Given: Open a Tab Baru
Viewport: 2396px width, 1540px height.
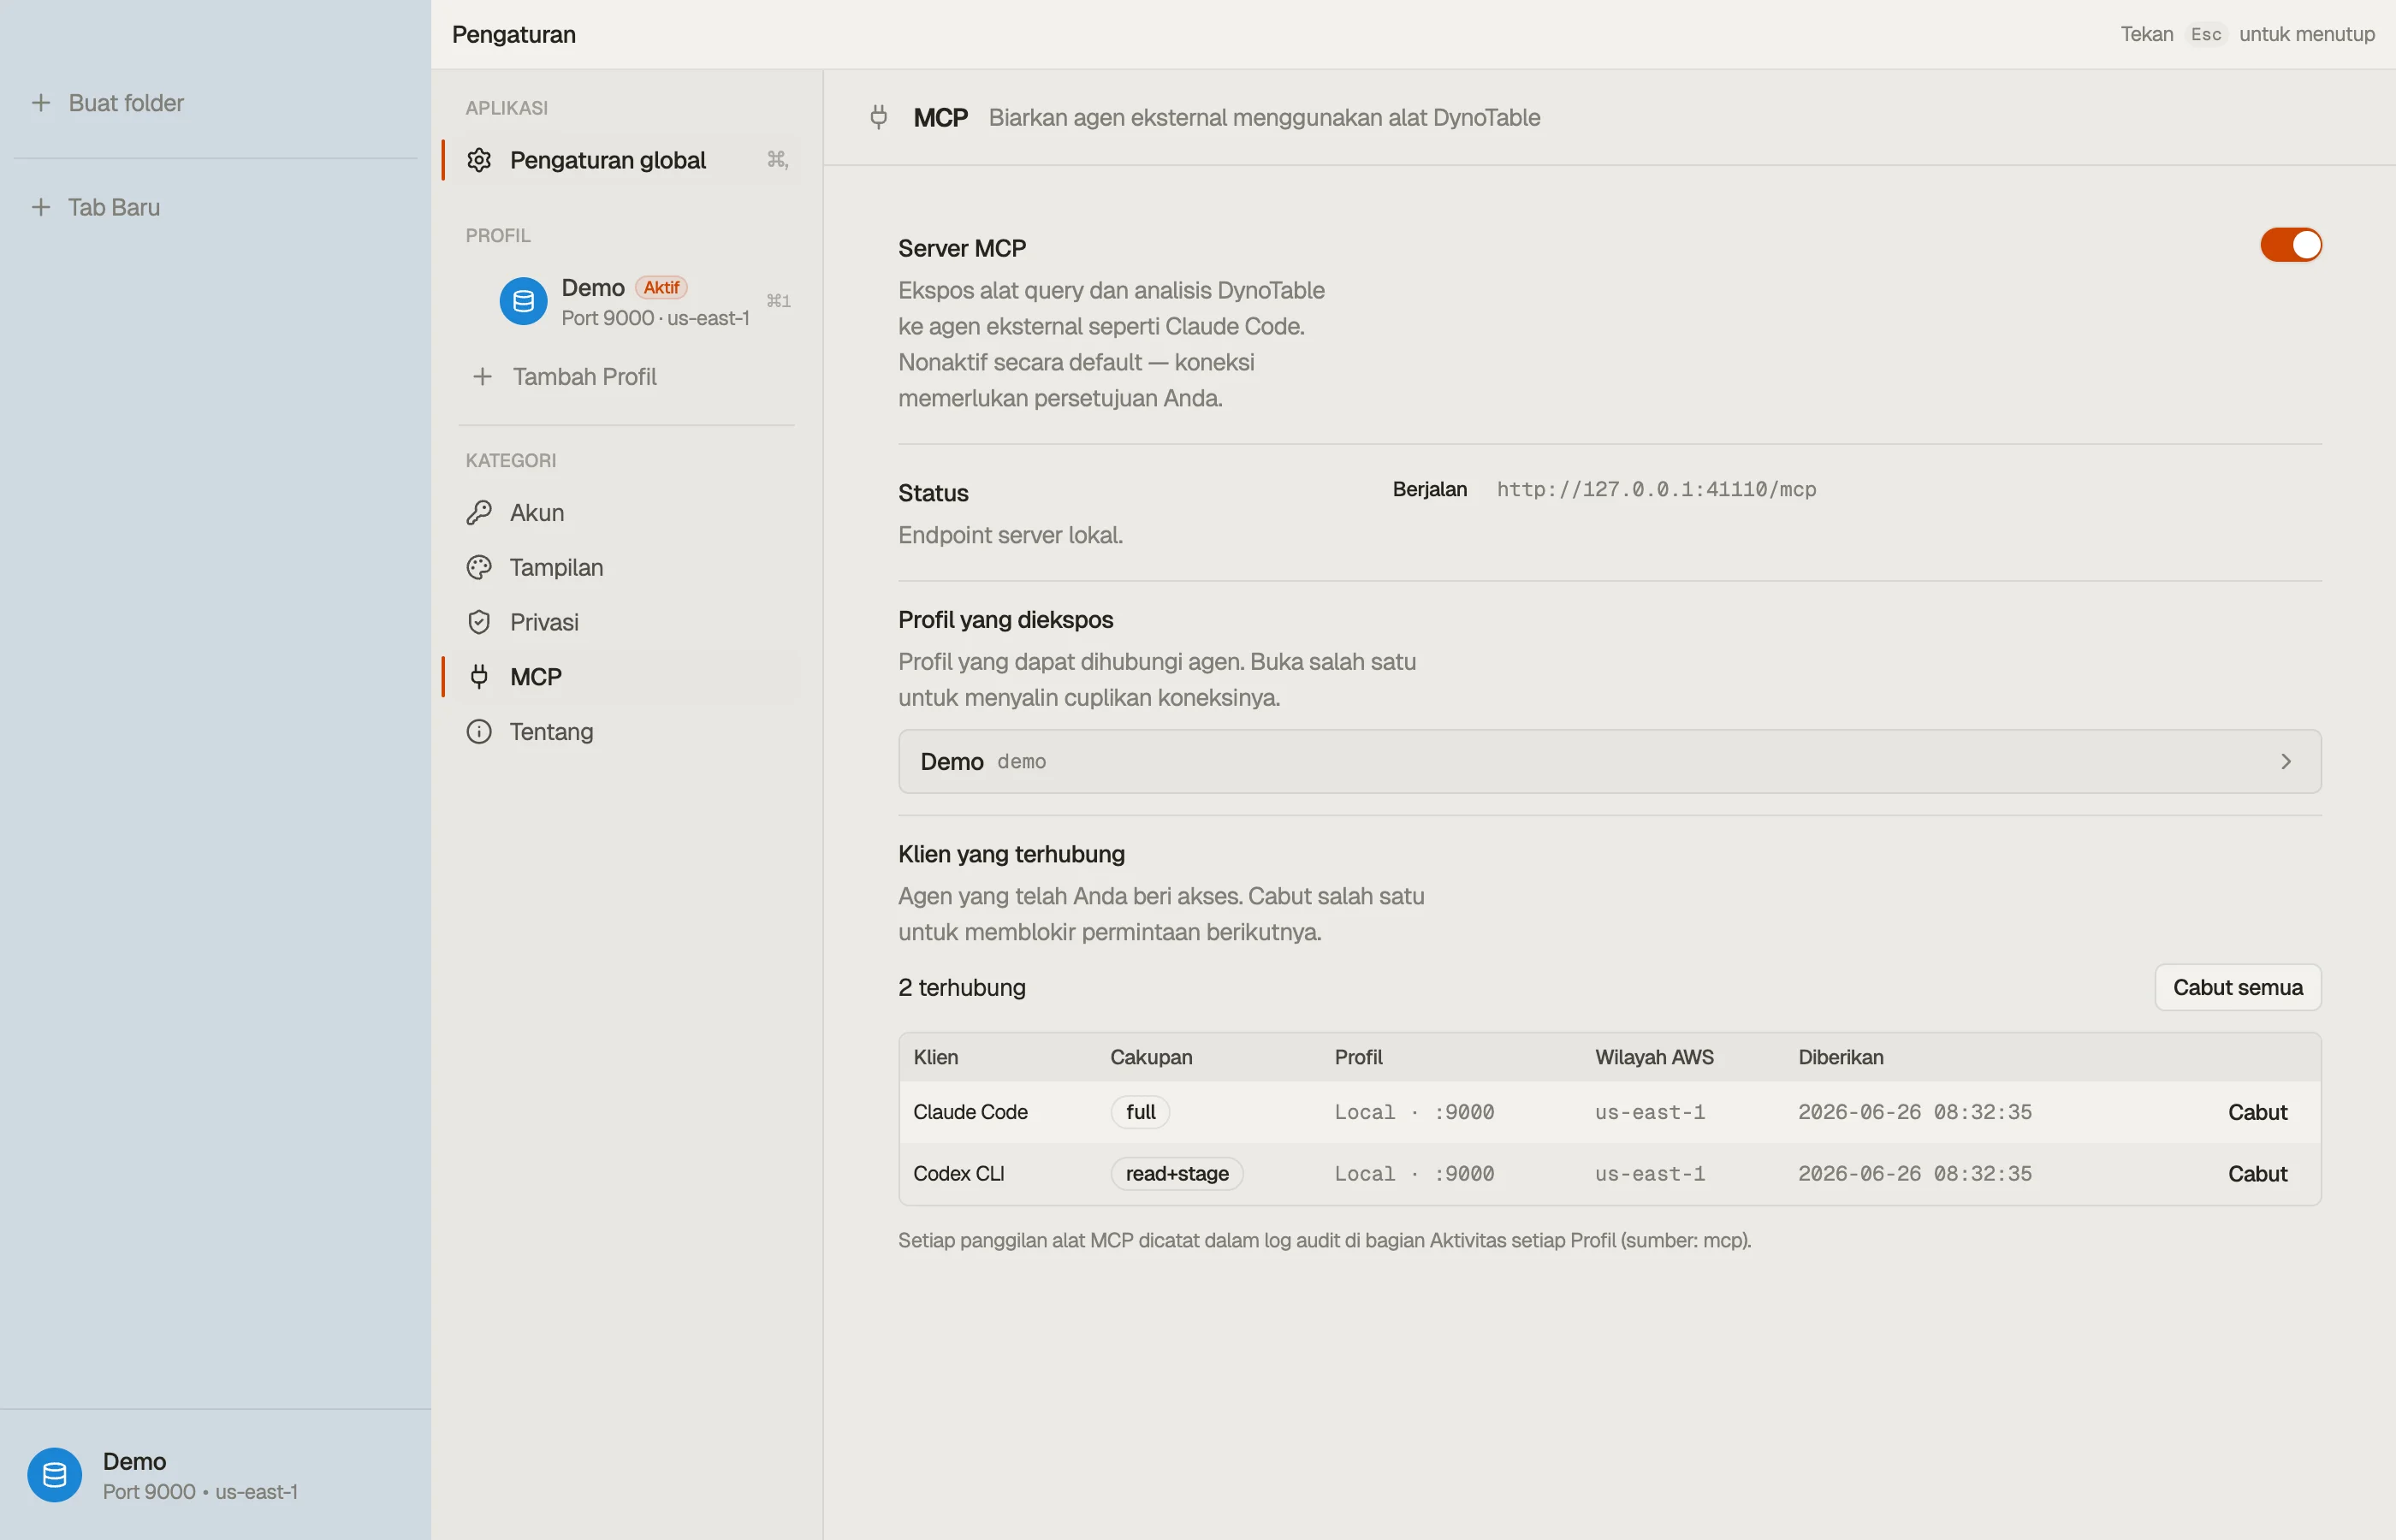Looking at the screenshot, I should 114,207.
